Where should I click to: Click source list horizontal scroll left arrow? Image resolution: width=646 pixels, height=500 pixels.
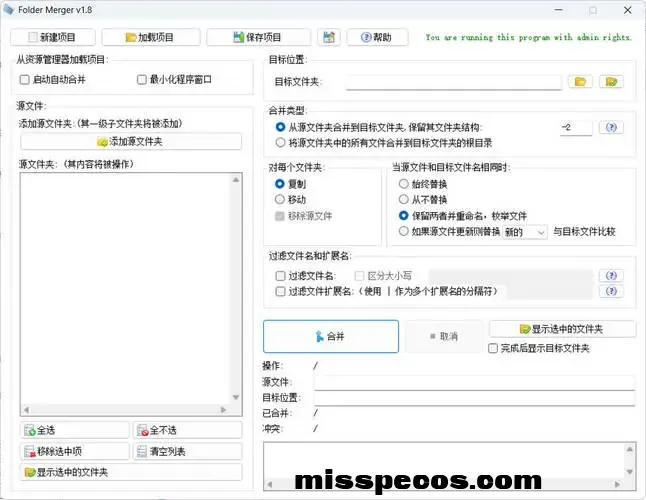click(26, 410)
